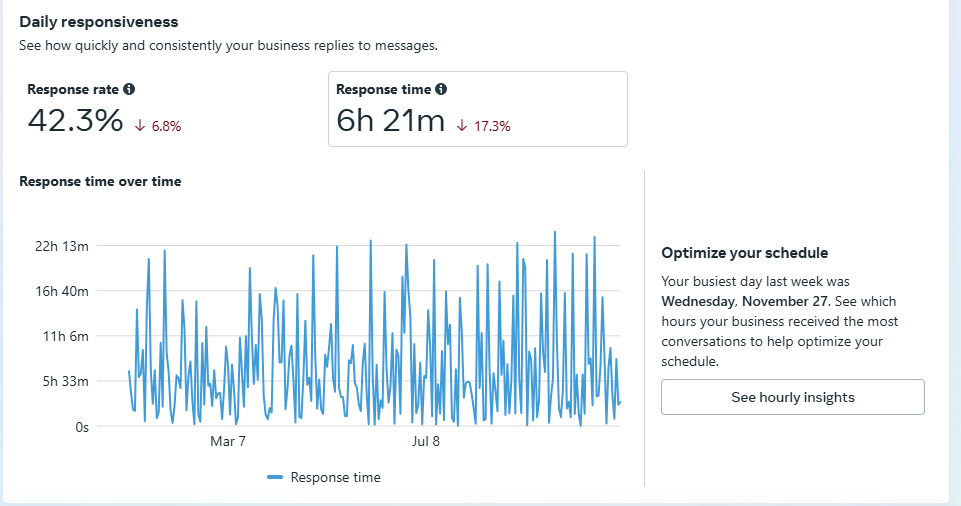961x506 pixels.
Task: Select the Response rate metric card
Action: pos(168,109)
